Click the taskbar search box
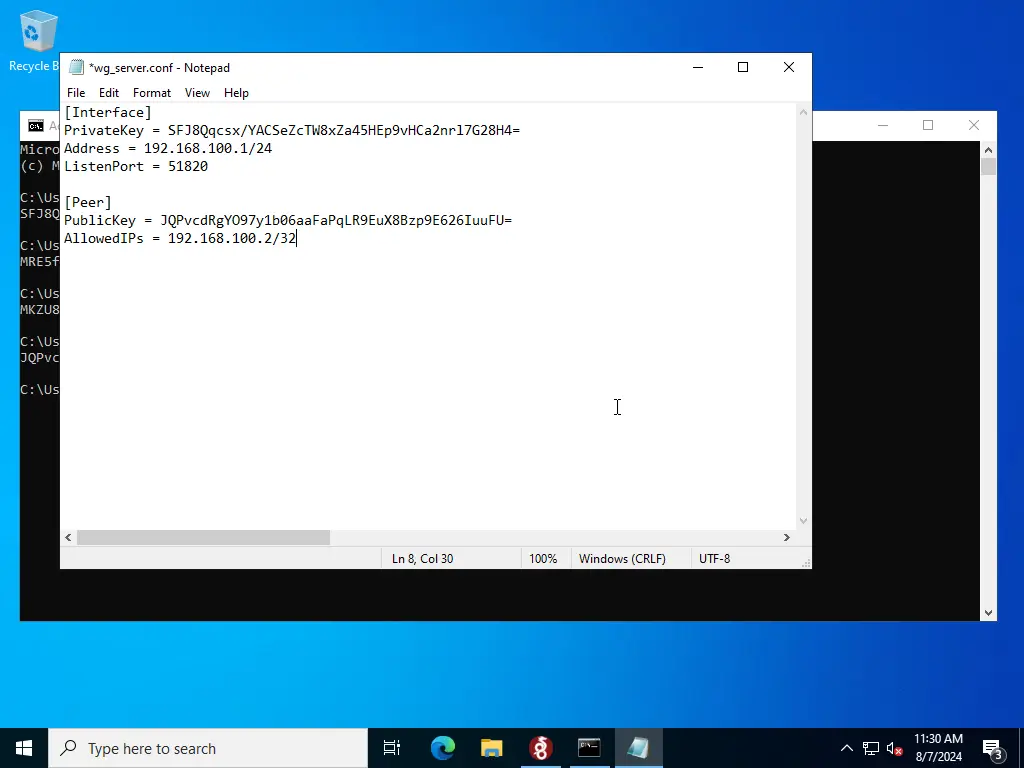Image resolution: width=1024 pixels, height=768 pixels. pyautogui.click(x=208, y=748)
